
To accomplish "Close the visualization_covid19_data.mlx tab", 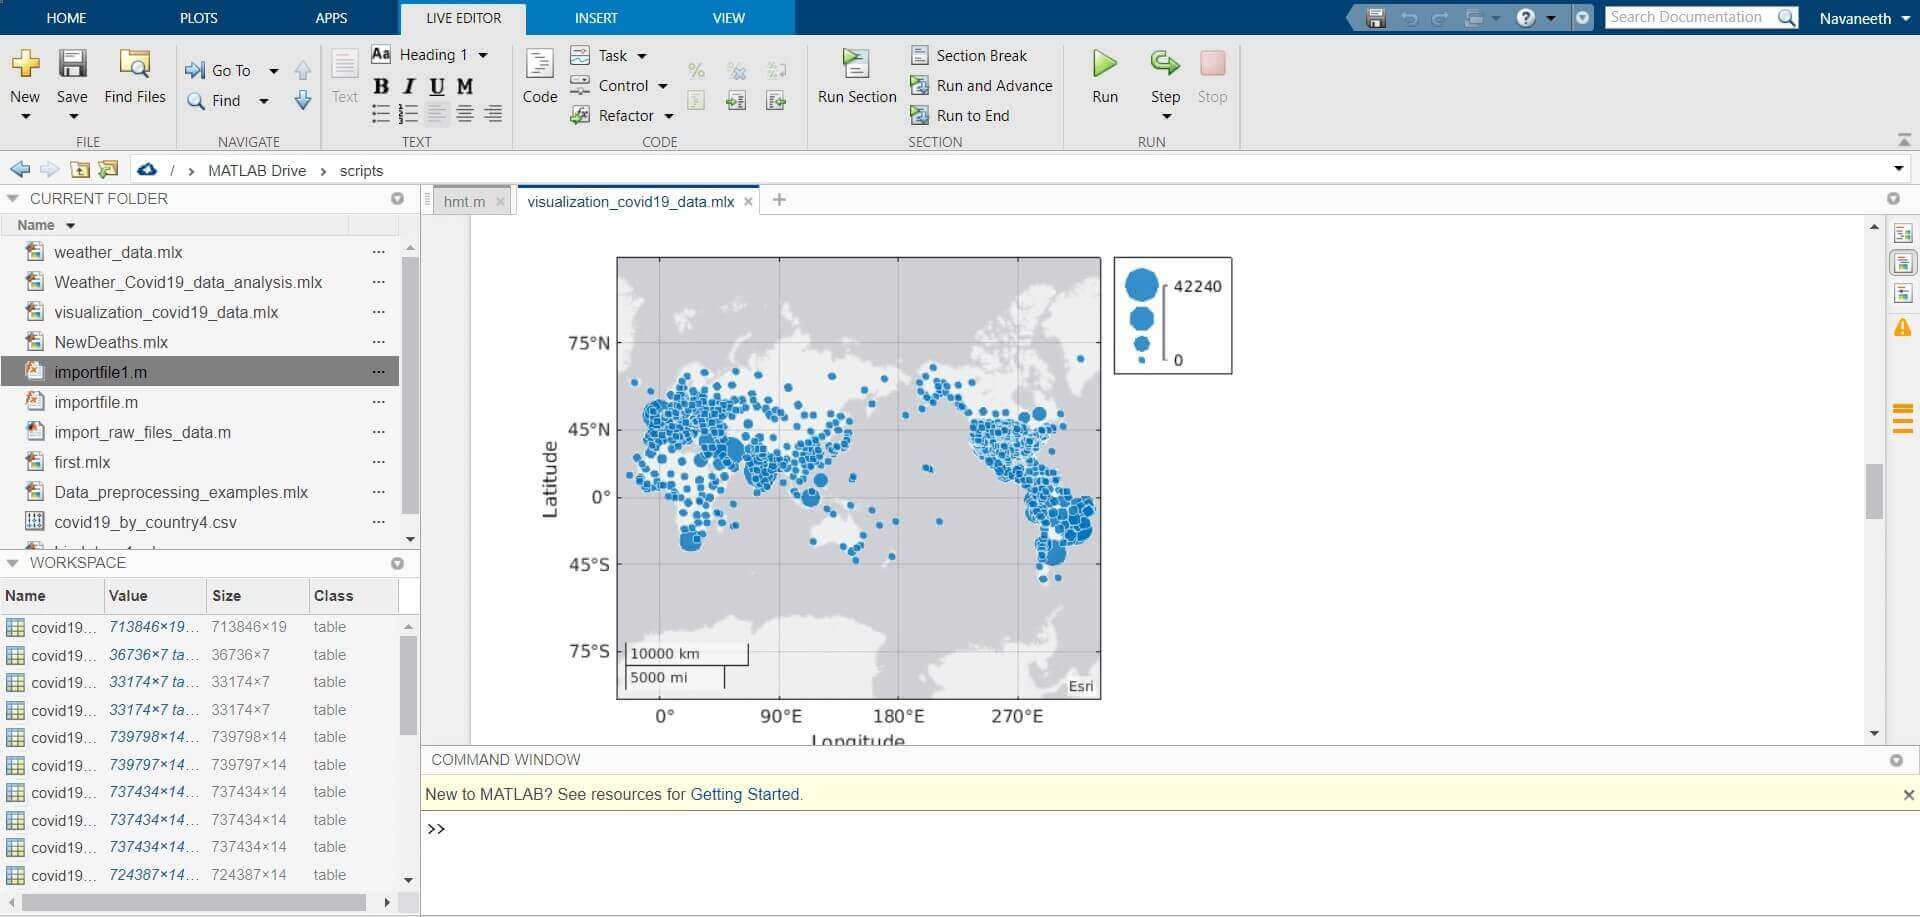I will coord(748,201).
